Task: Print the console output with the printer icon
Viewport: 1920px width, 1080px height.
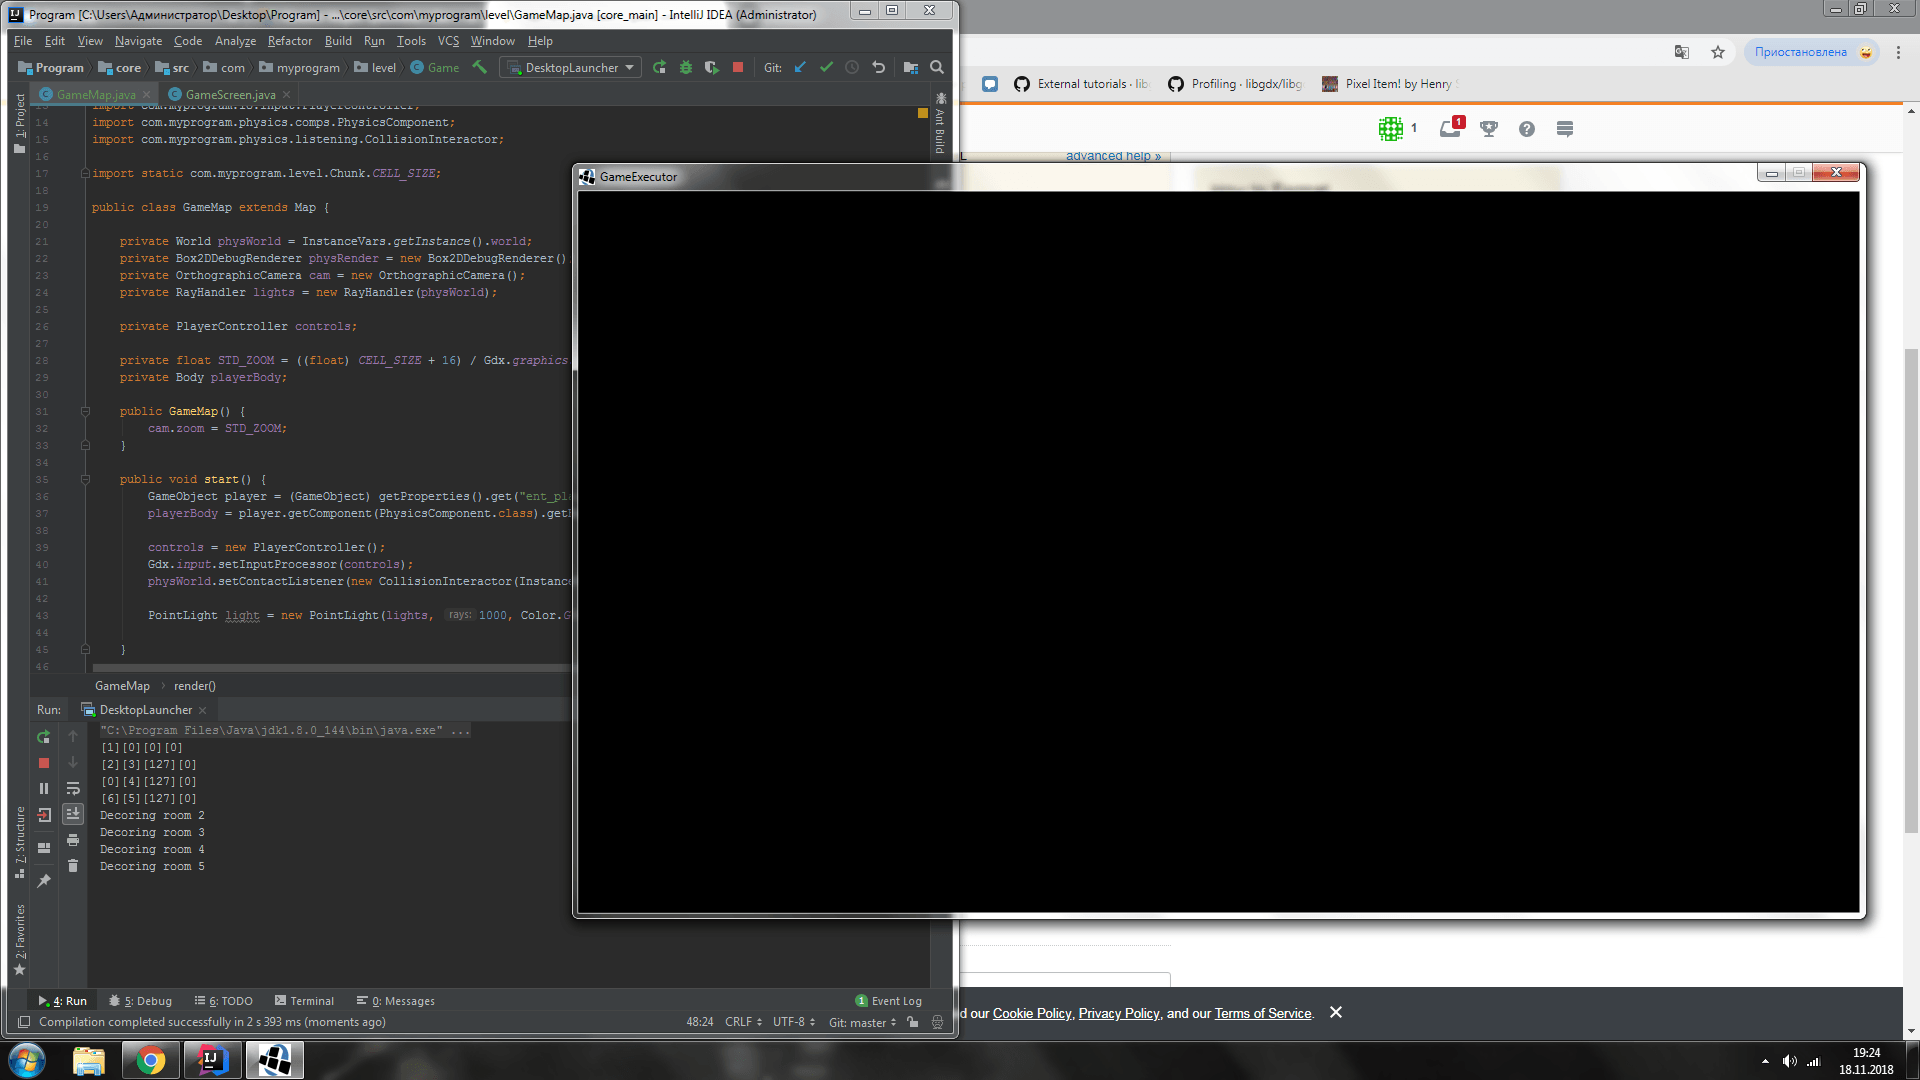Action: [x=73, y=840]
